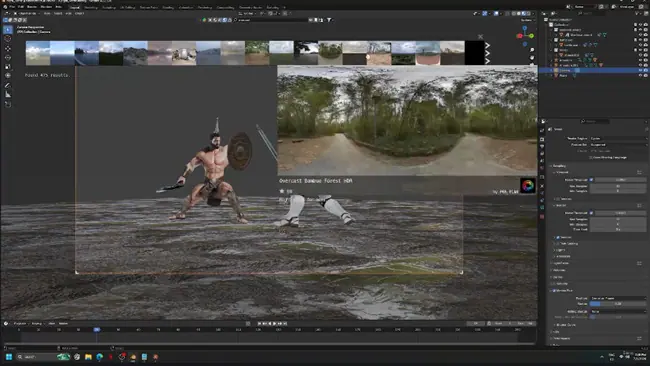Screen dimensions: 650x366
Task: Collapse the Sampling panel
Action: [559, 166]
